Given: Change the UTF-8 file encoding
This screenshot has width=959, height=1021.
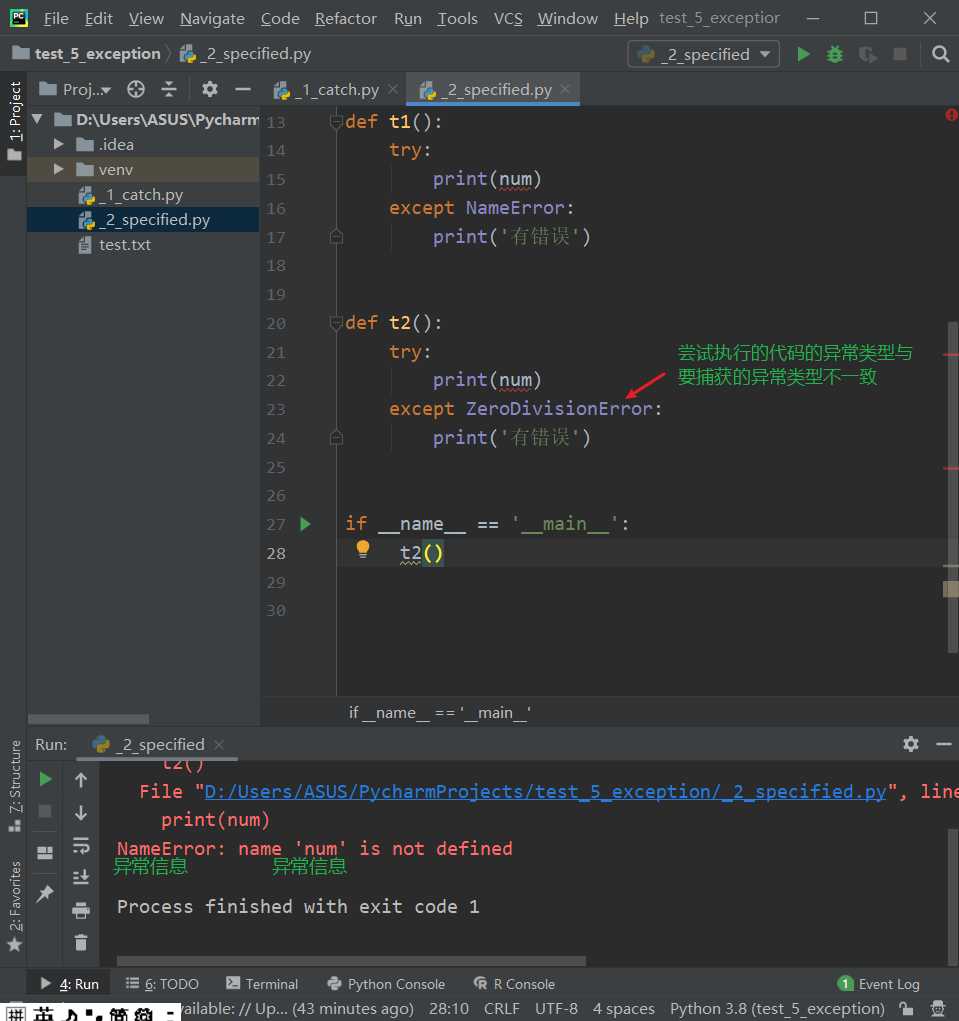Looking at the screenshot, I should click(x=556, y=1009).
